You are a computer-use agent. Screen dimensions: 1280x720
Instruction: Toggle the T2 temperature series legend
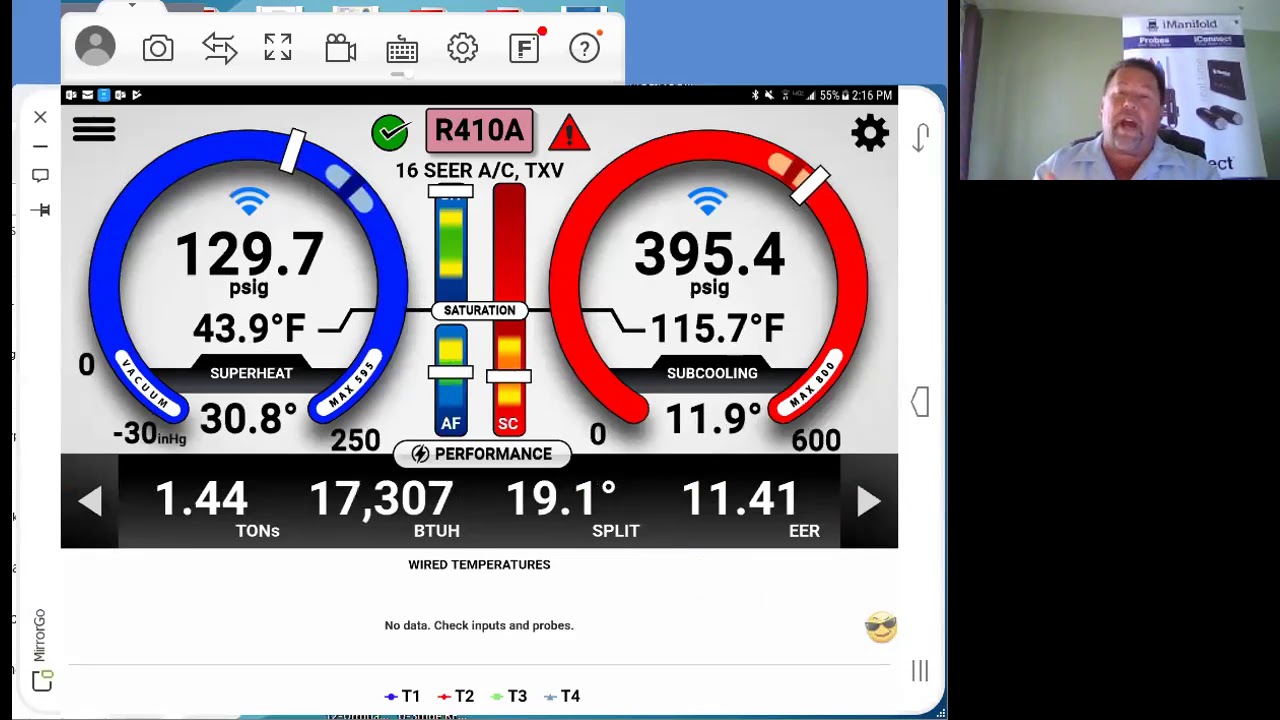click(x=456, y=696)
